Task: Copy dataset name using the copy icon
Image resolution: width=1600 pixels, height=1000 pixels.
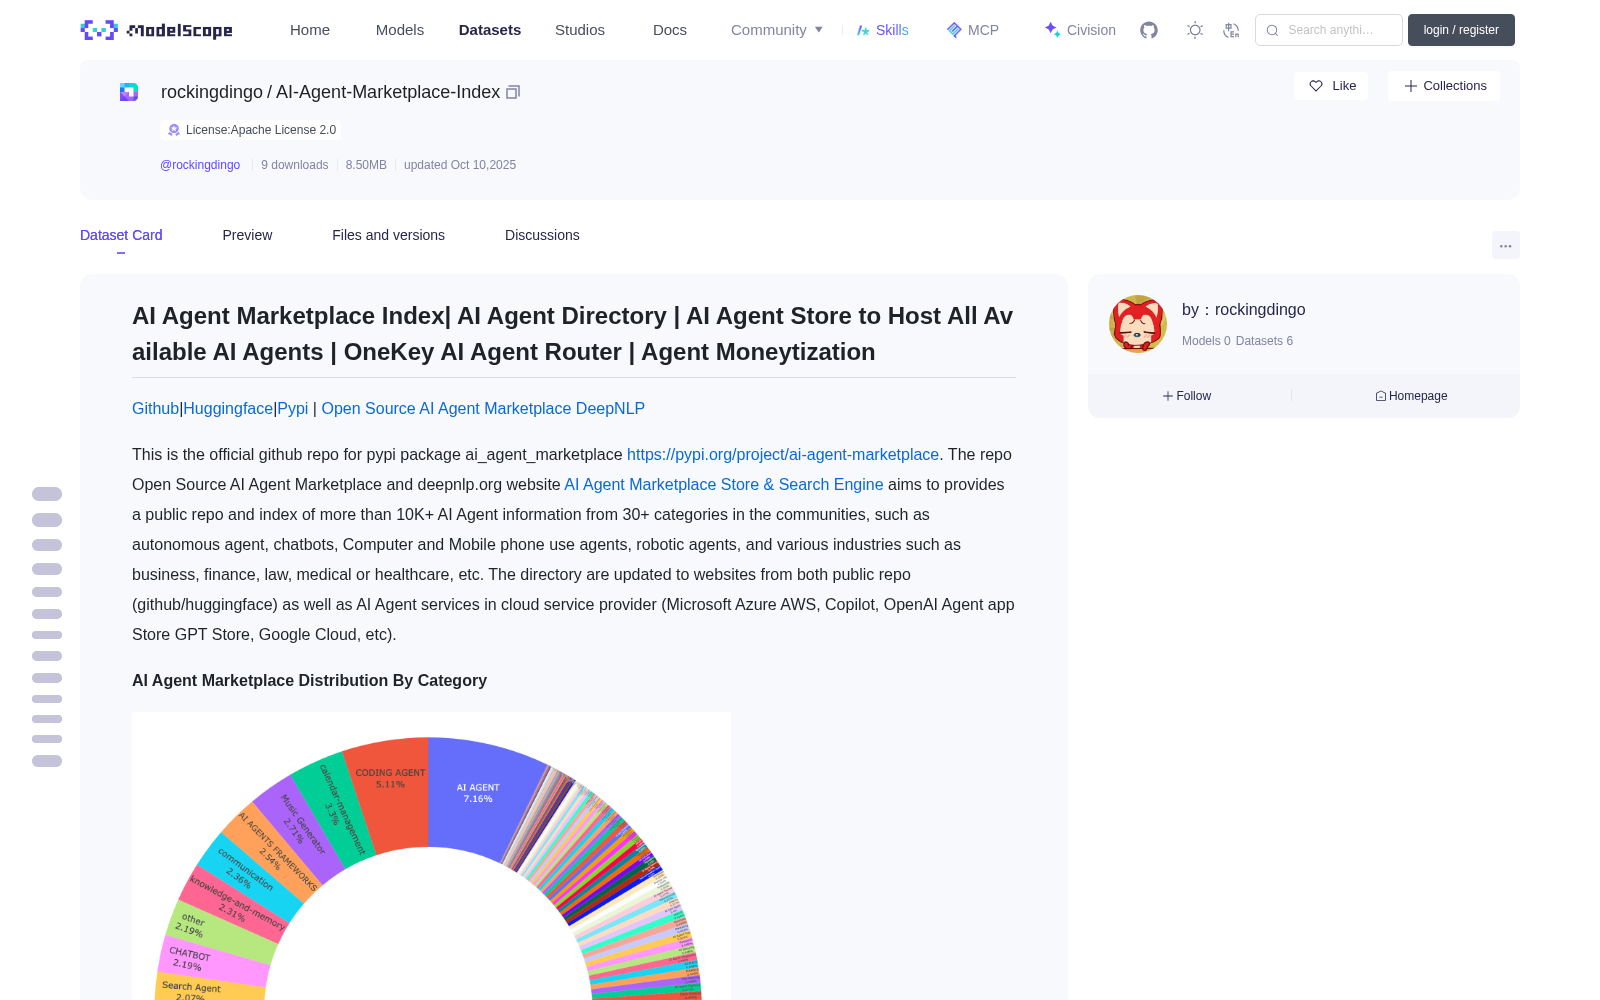Action: (513, 92)
